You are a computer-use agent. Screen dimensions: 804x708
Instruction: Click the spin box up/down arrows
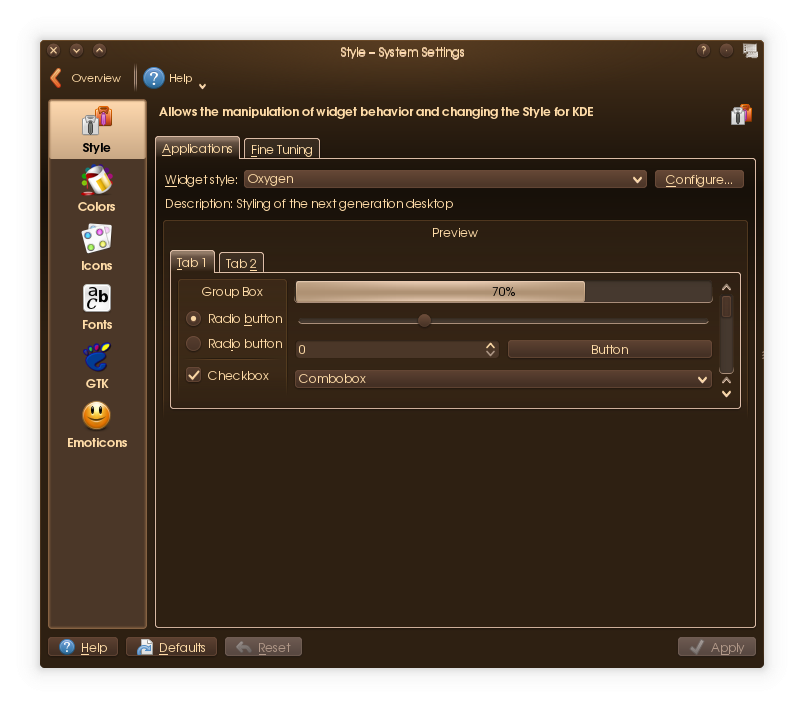(491, 350)
